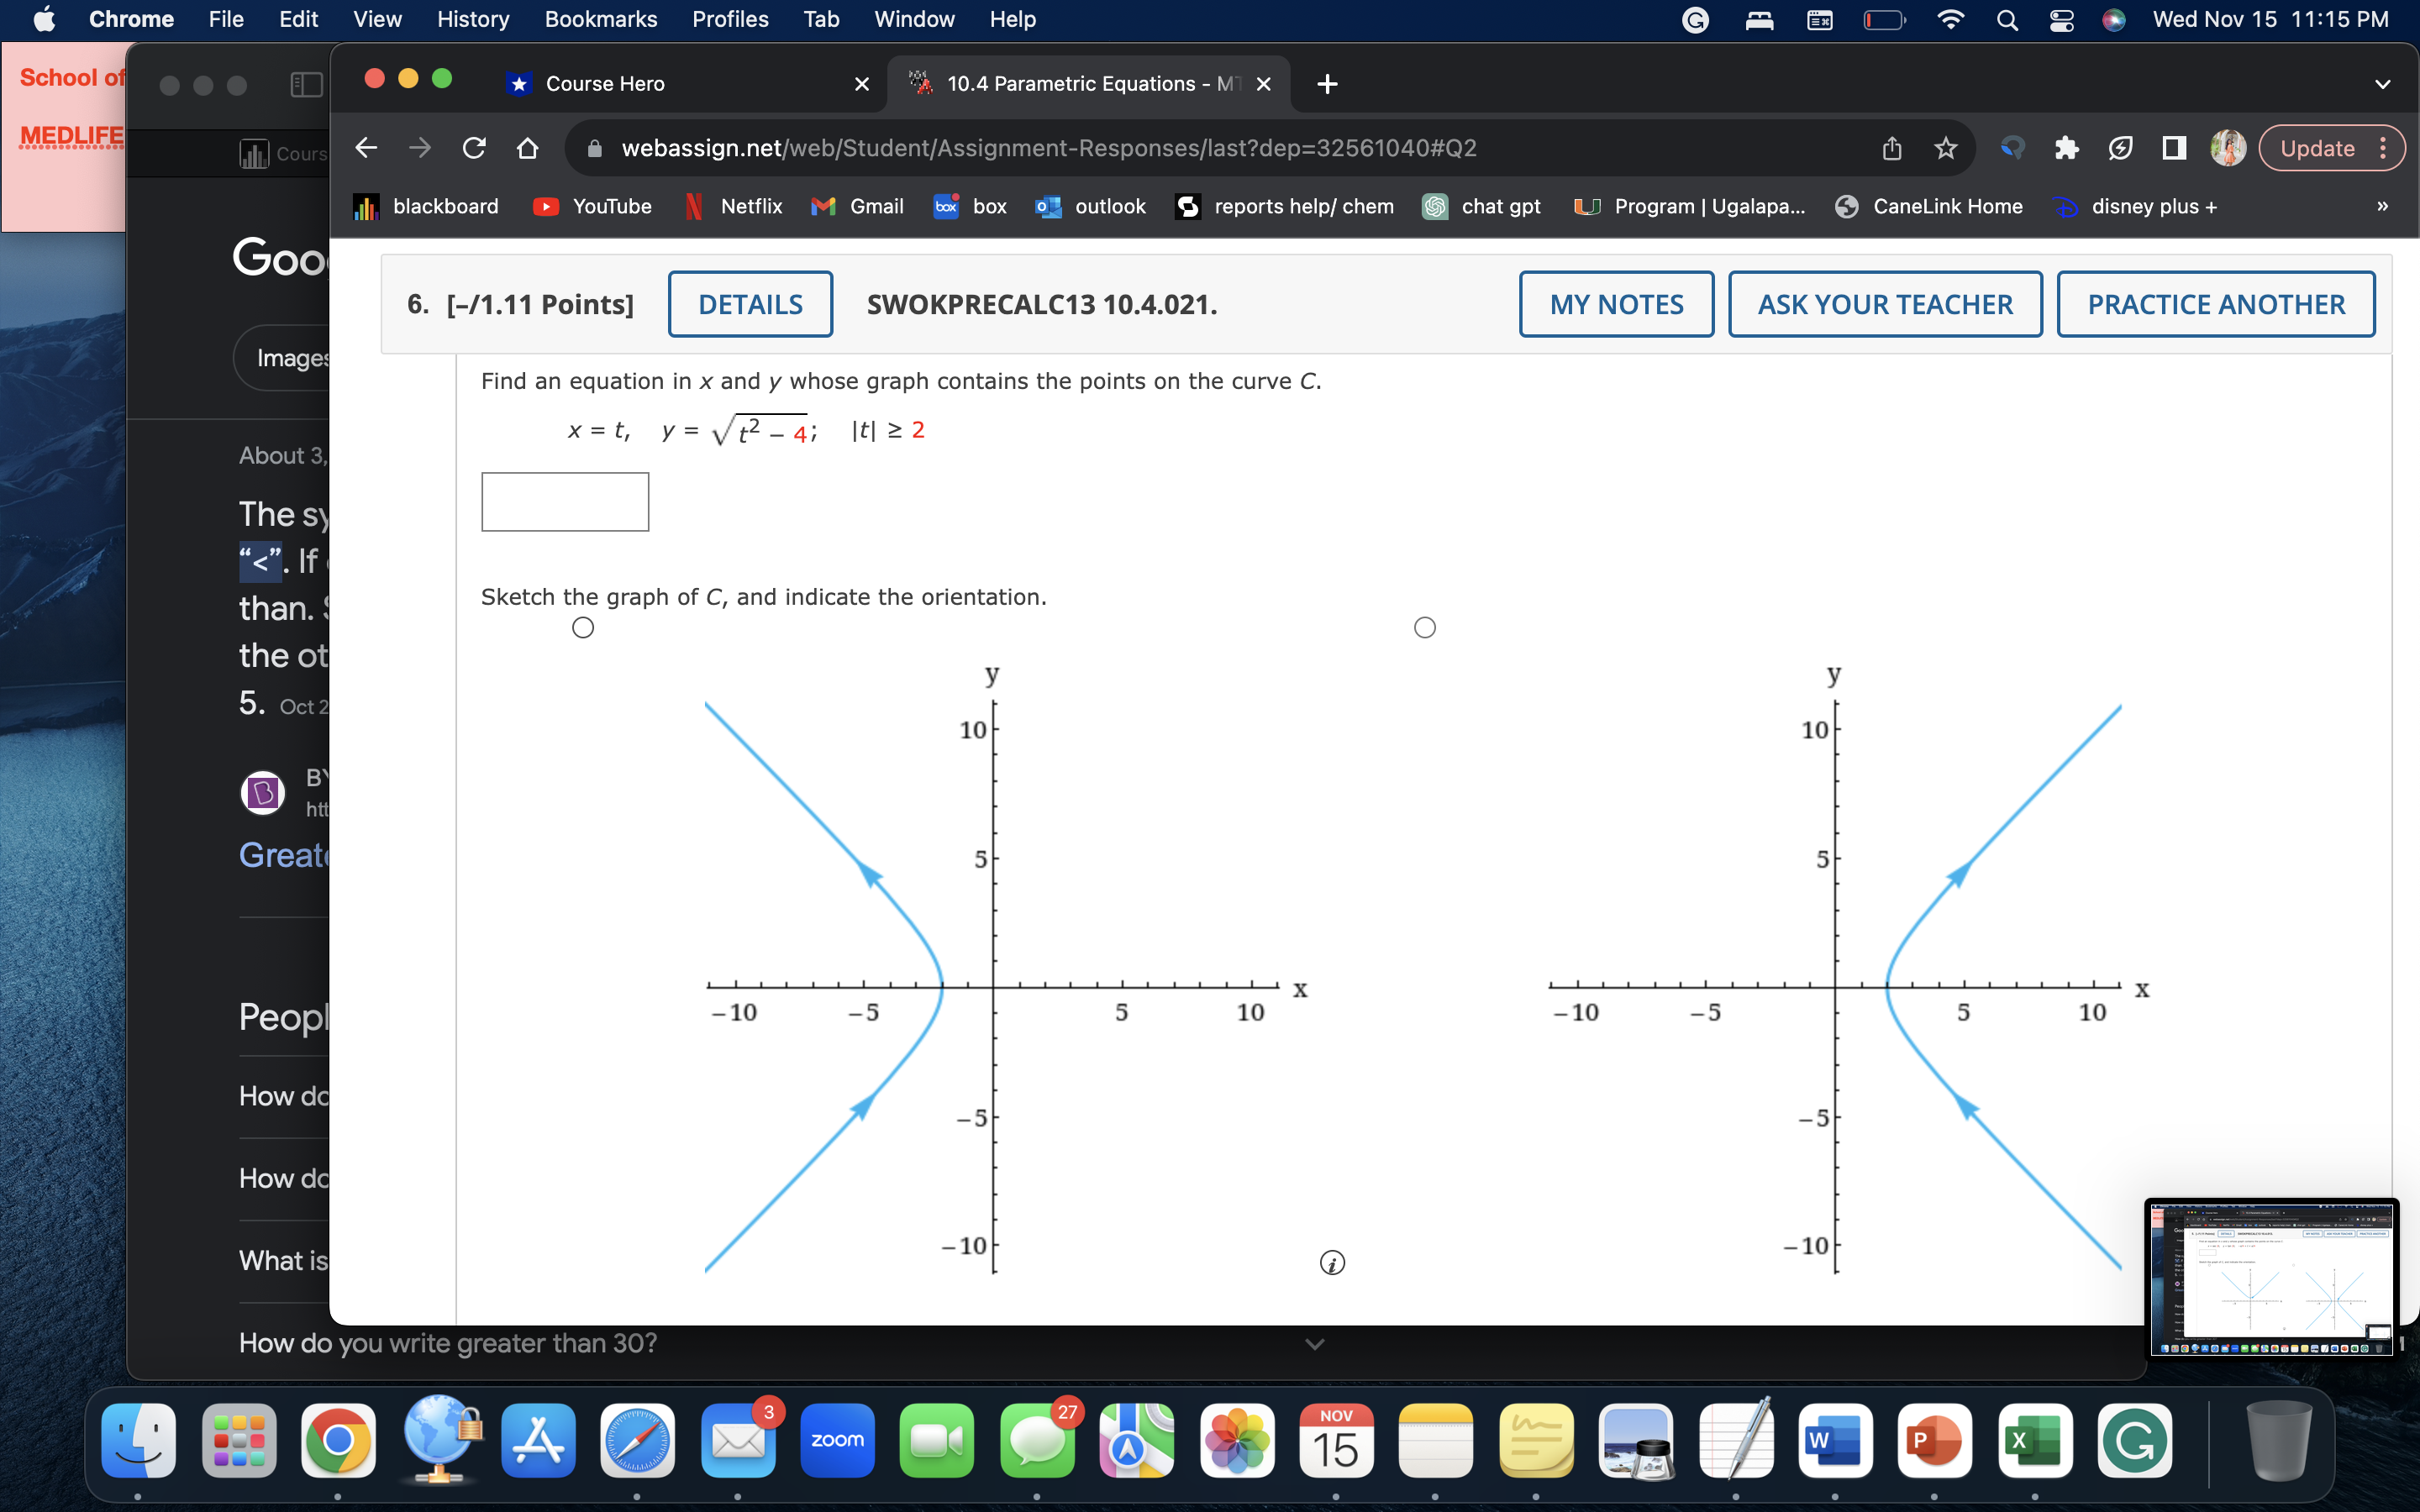Expand the chevron under the question text
The image size is (2420, 1512).
1313,1344
